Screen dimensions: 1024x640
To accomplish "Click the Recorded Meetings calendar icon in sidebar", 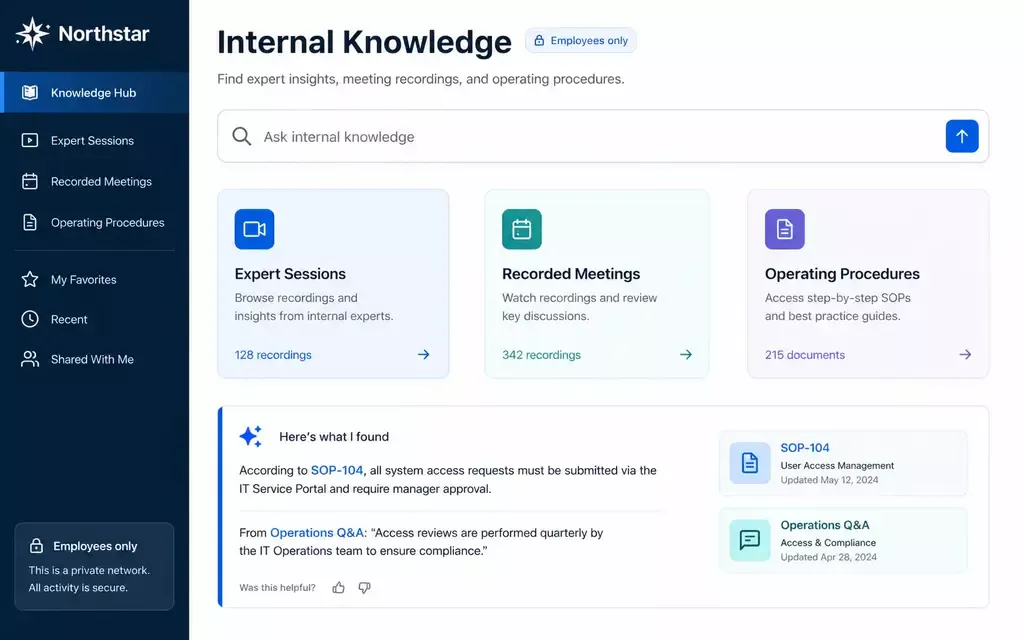I will pyautogui.click(x=30, y=182).
